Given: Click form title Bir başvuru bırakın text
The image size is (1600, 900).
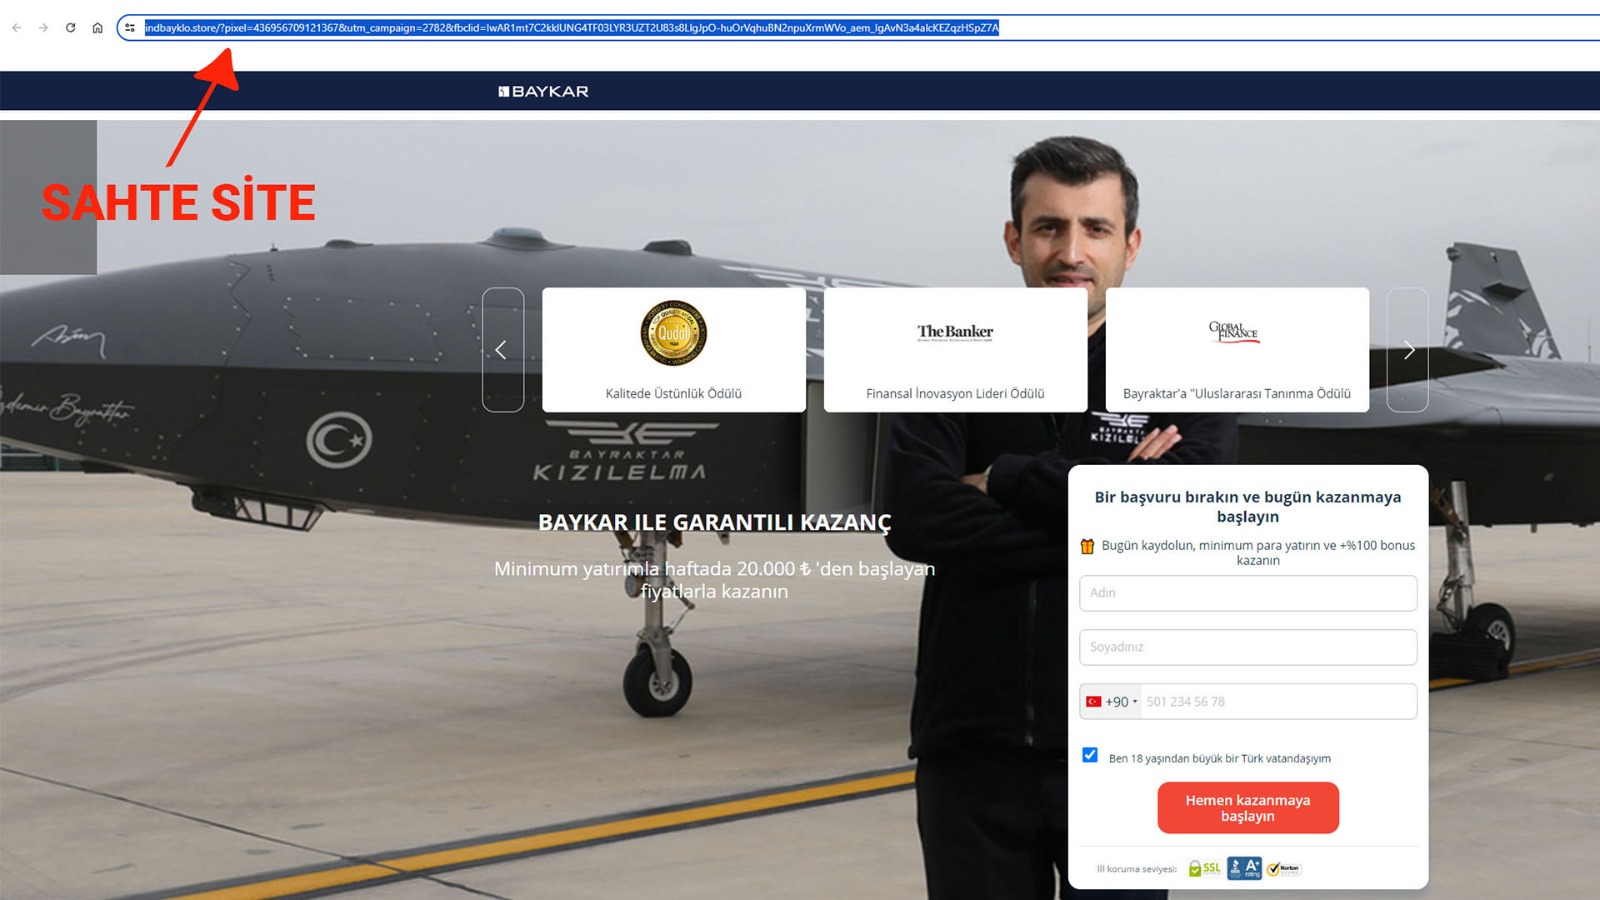Looking at the screenshot, I should point(1248,507).
